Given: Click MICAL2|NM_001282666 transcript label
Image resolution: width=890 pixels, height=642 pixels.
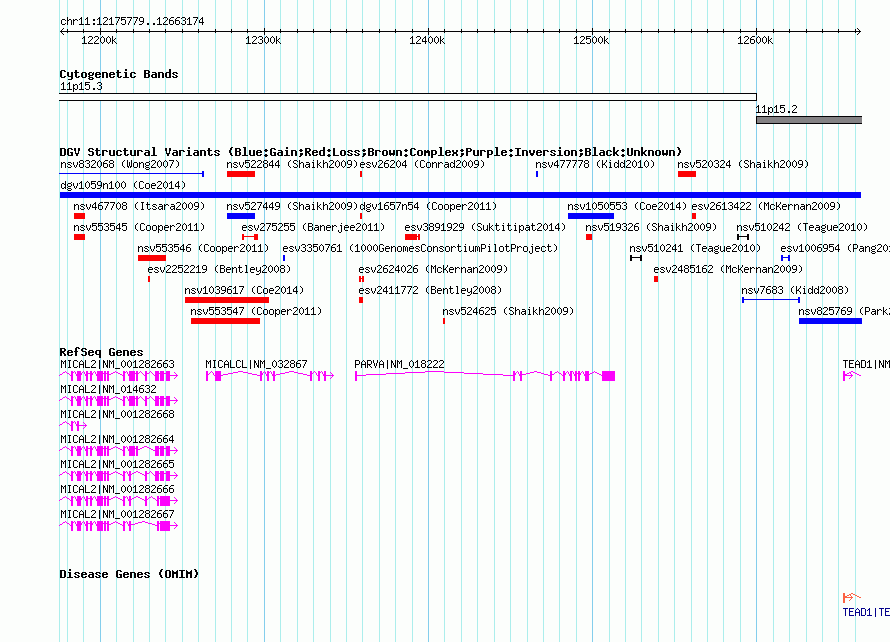Looking at the screenshot, I should [117, 489].
